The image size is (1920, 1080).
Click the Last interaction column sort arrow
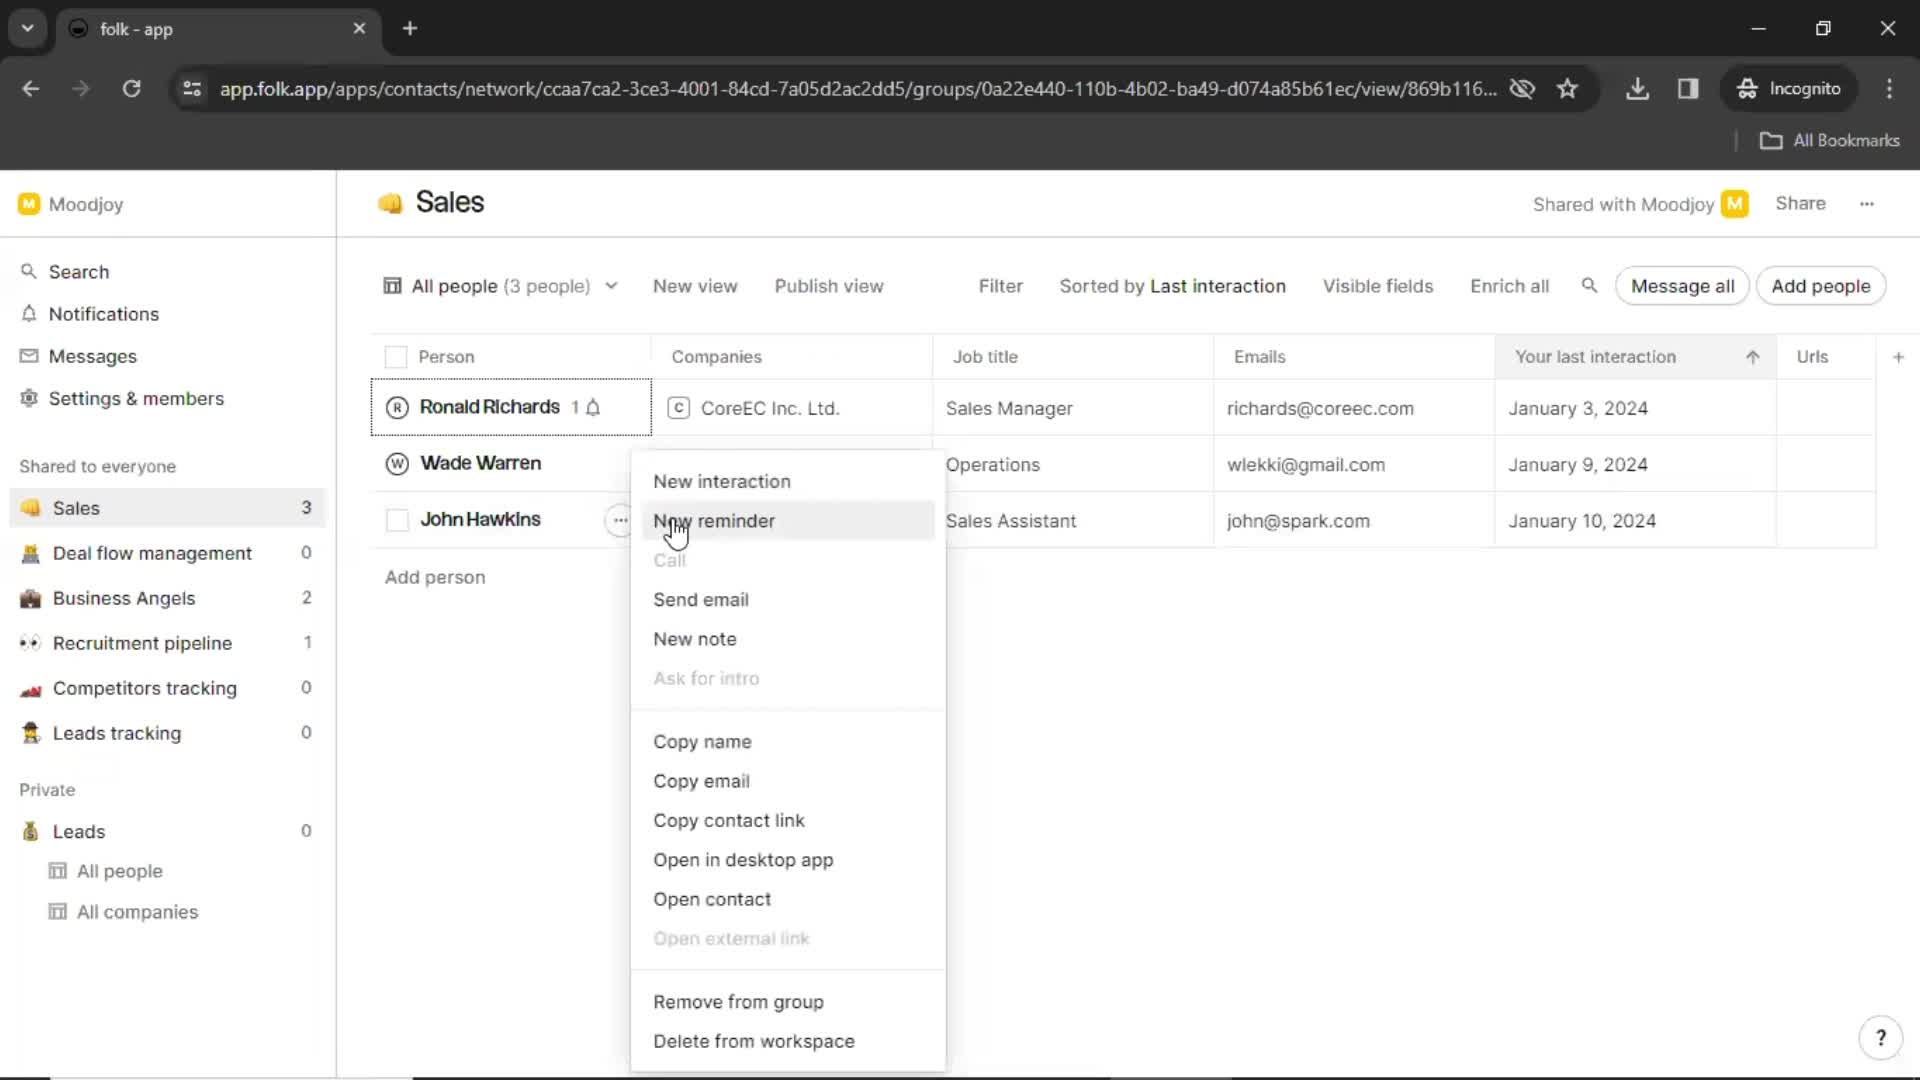click(1754, 356)
